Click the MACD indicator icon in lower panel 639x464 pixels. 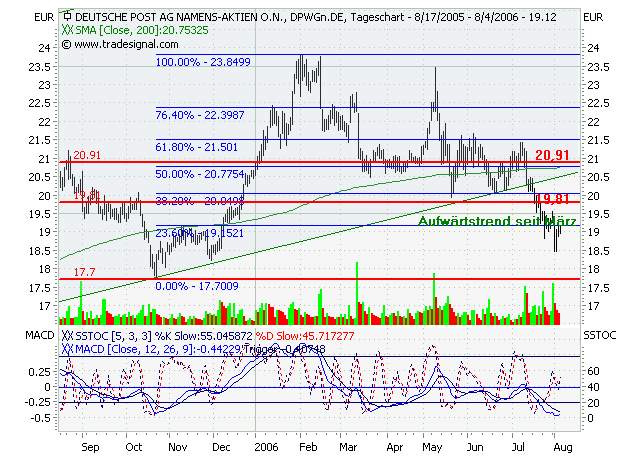tap(68, 349)
